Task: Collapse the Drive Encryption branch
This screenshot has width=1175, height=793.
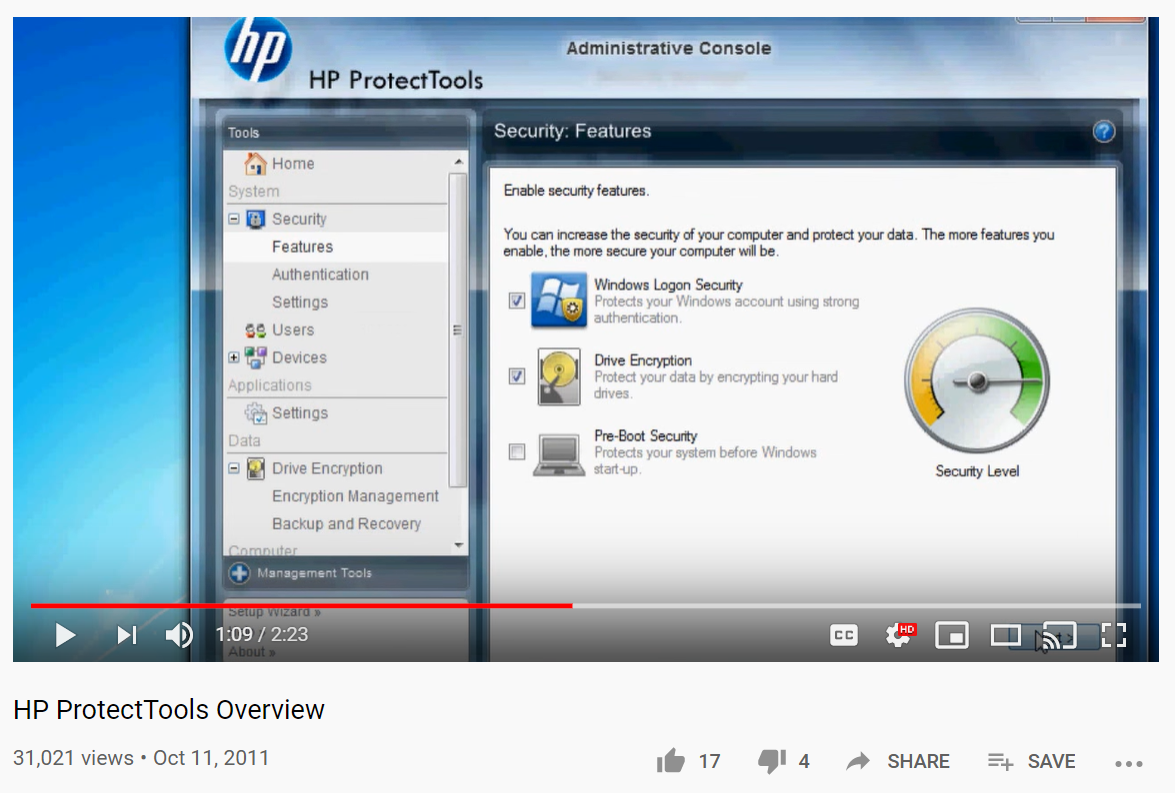Action: click(x=233, y=468)
